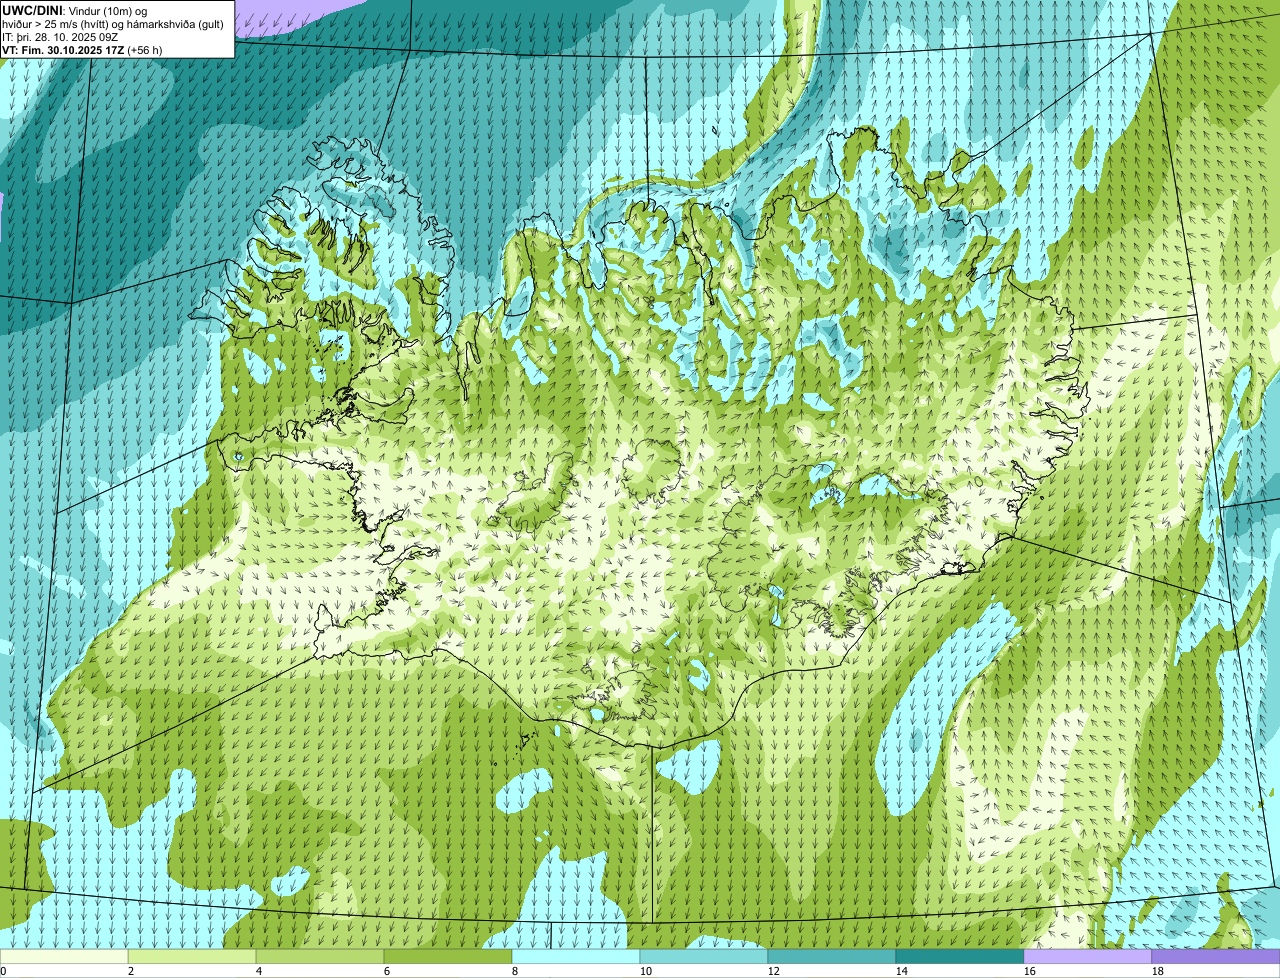Click the light cyan 8–10 m/s legend swatch
Screen dimensions: 1280x978
click(576, 957)
